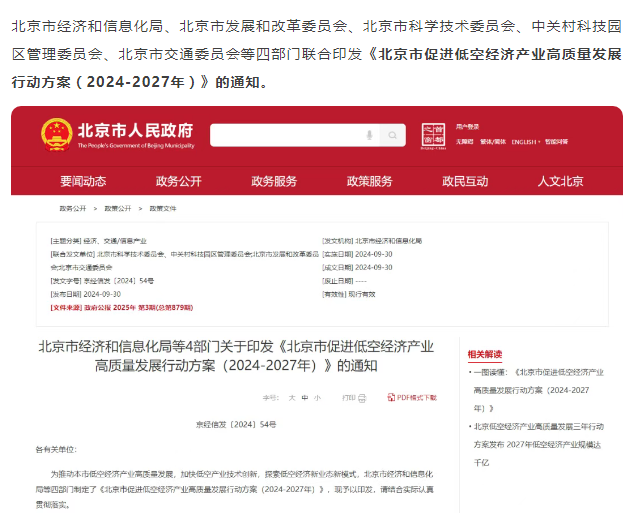
Task: Expand the ENGLISH language dropdown
Action: tap(526, 142)
